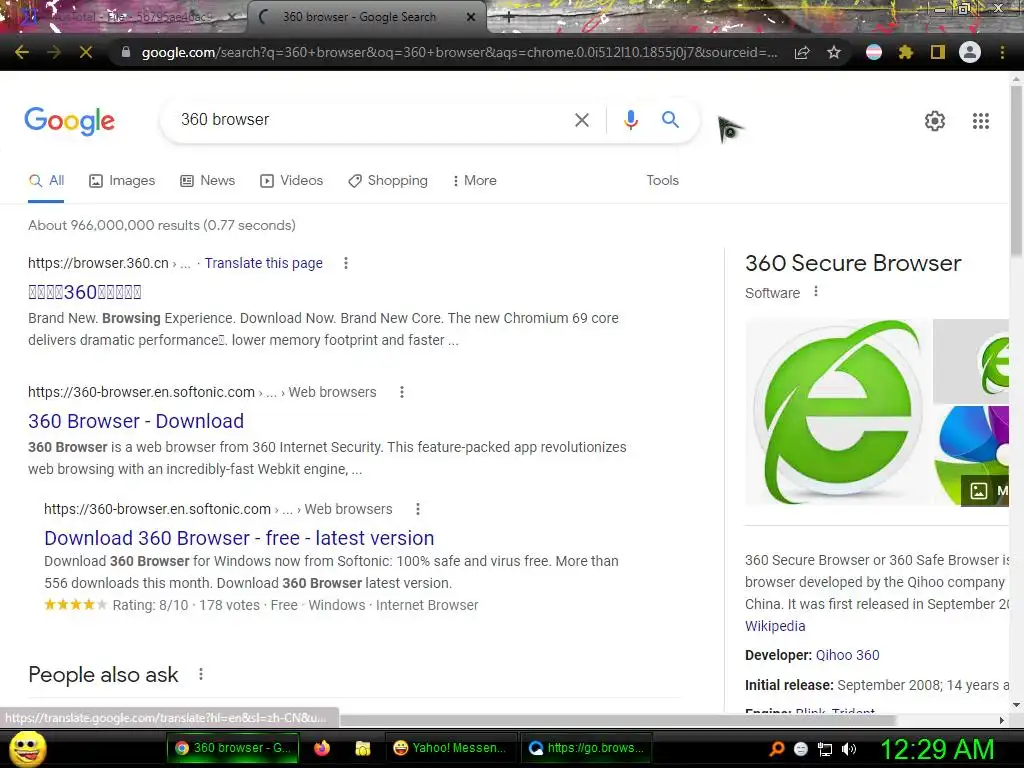The height and width of the screenshot is (768, 1024).
Task: Click the network tray icon
Action: coord(825,749)
